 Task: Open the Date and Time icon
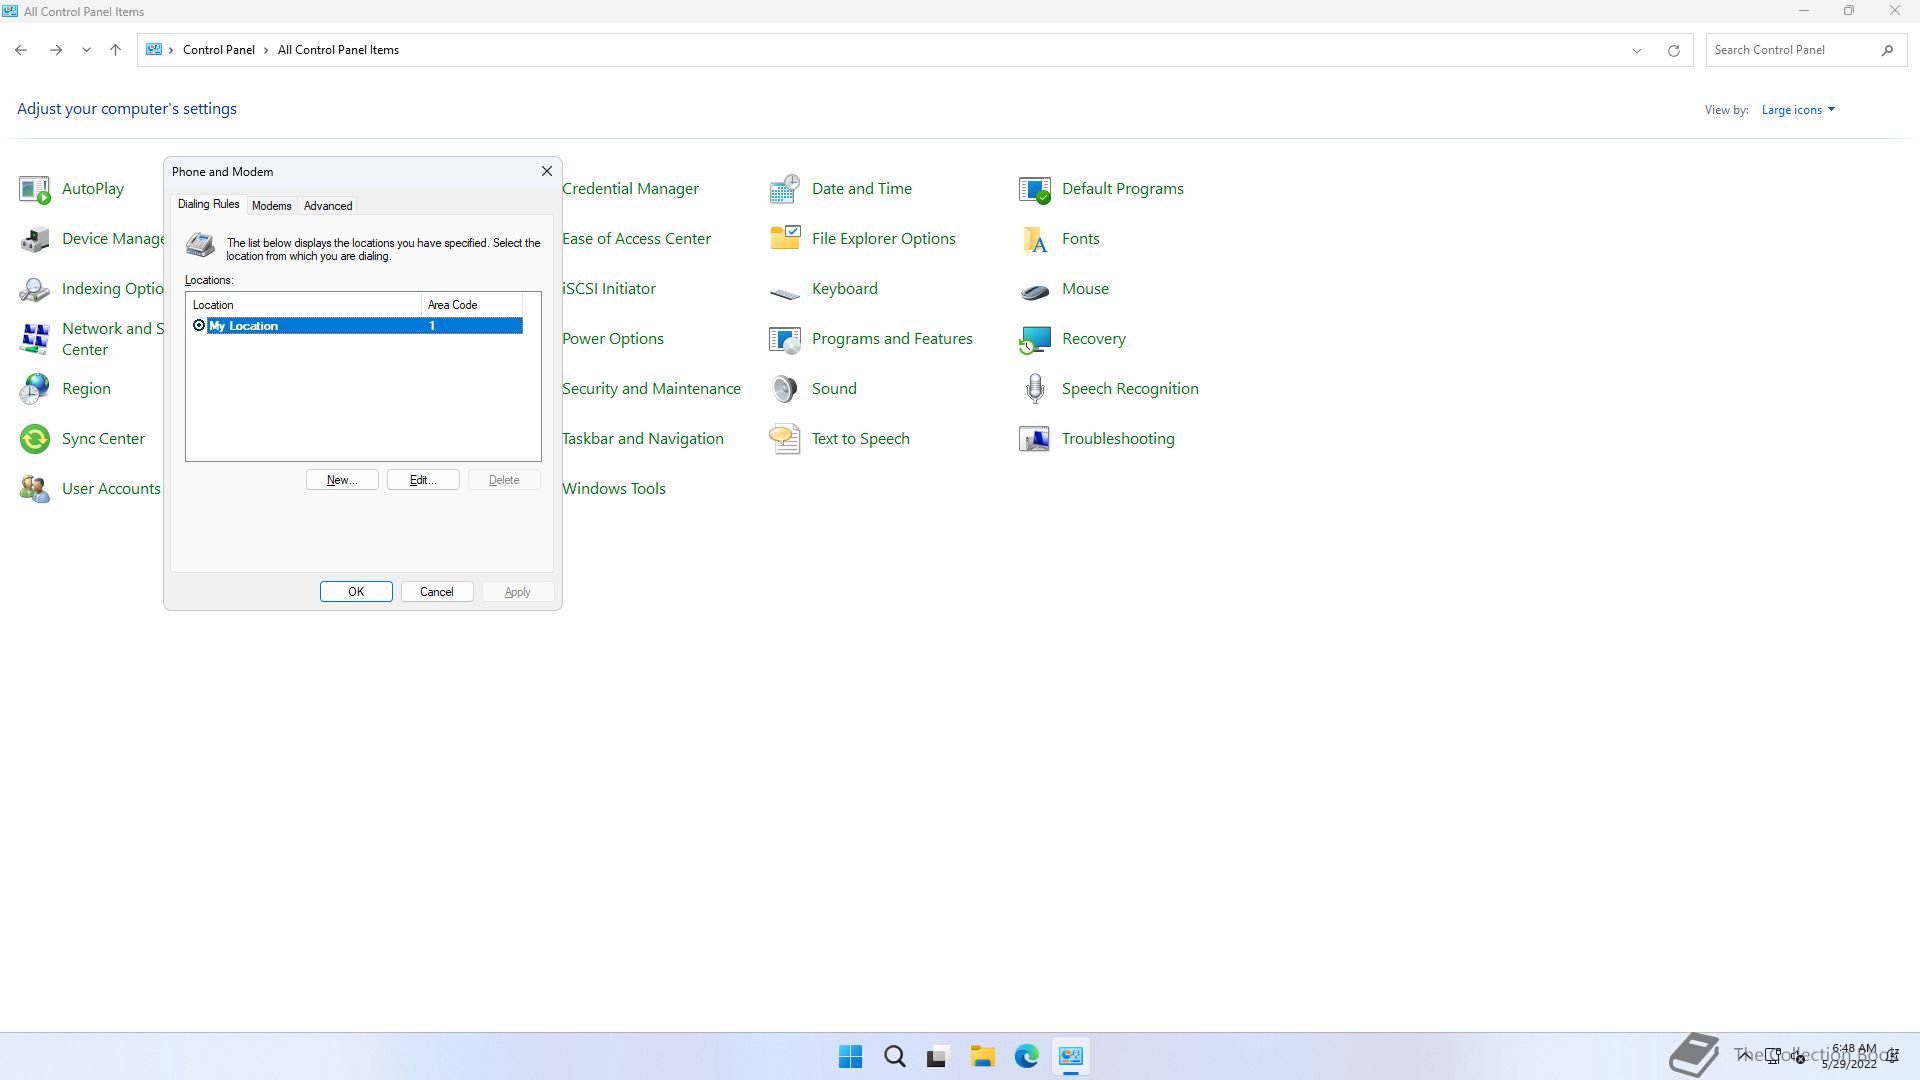click(785, 189)
